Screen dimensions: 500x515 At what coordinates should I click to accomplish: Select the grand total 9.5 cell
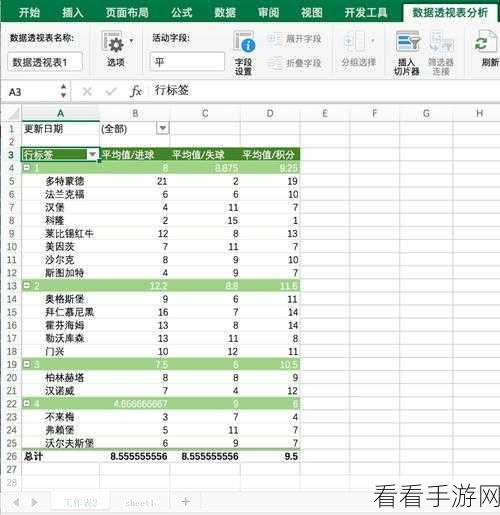coord(270,456)
